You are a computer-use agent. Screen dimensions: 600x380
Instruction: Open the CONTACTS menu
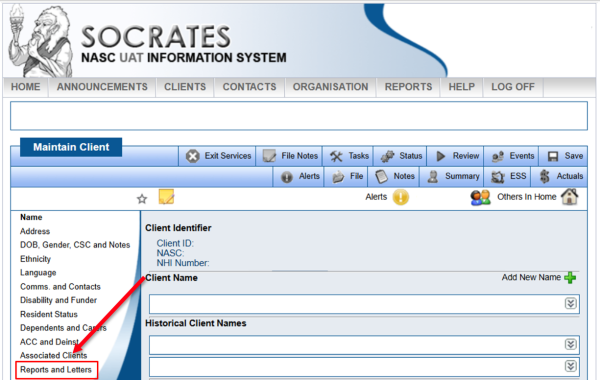coord(249,87)
